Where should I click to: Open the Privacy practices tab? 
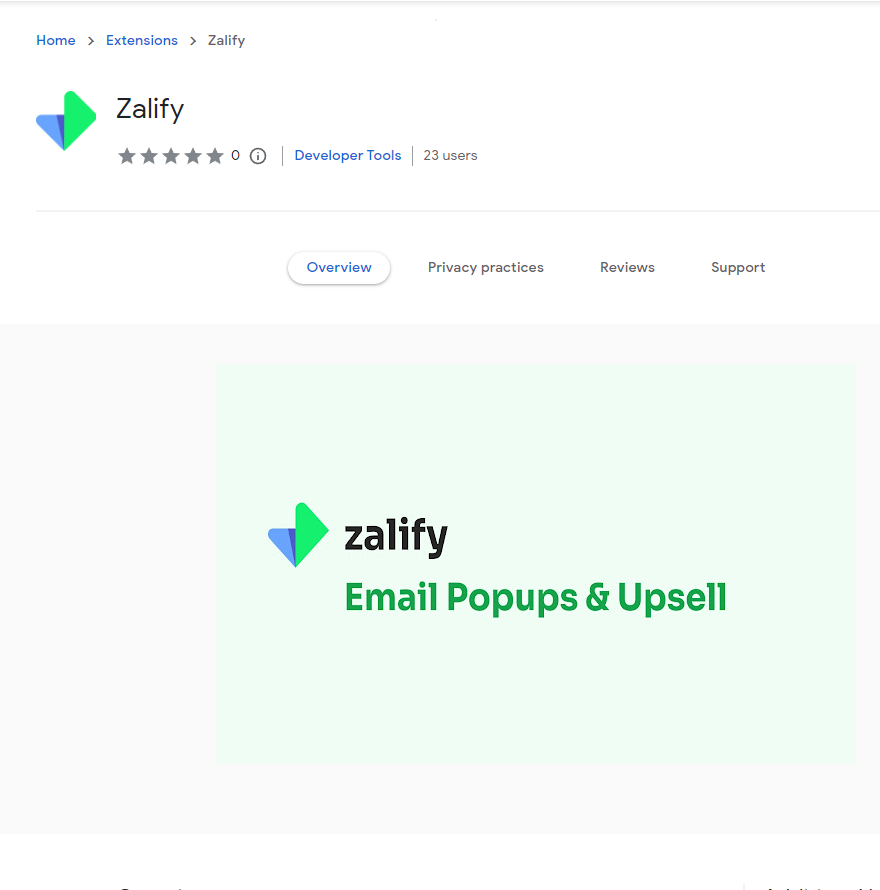(x=486, y=268)
